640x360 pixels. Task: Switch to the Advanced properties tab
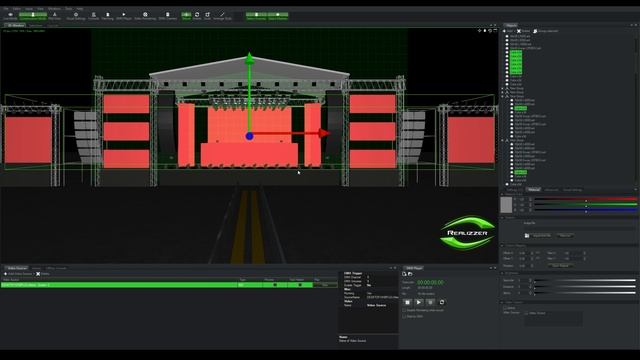click(551, 190)
